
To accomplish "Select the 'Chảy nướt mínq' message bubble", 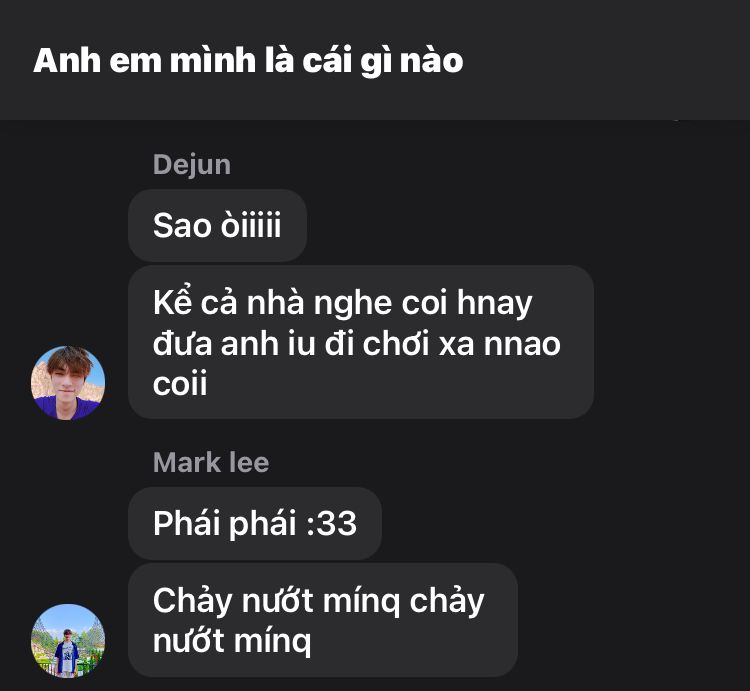I will click(323, 620).
